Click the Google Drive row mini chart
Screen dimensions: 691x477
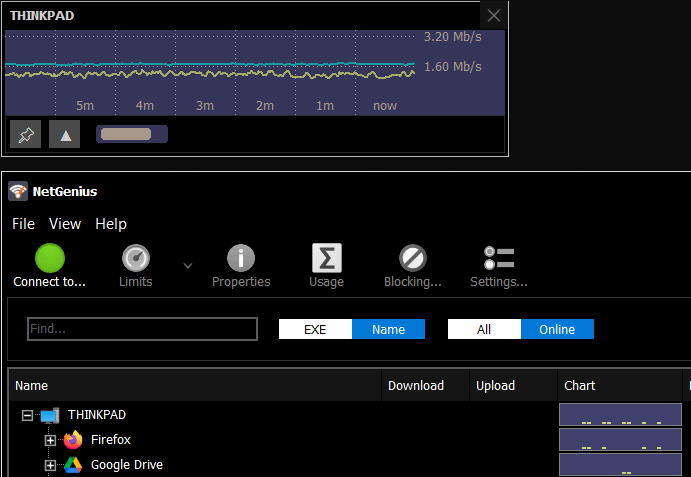tap(620, 465)
